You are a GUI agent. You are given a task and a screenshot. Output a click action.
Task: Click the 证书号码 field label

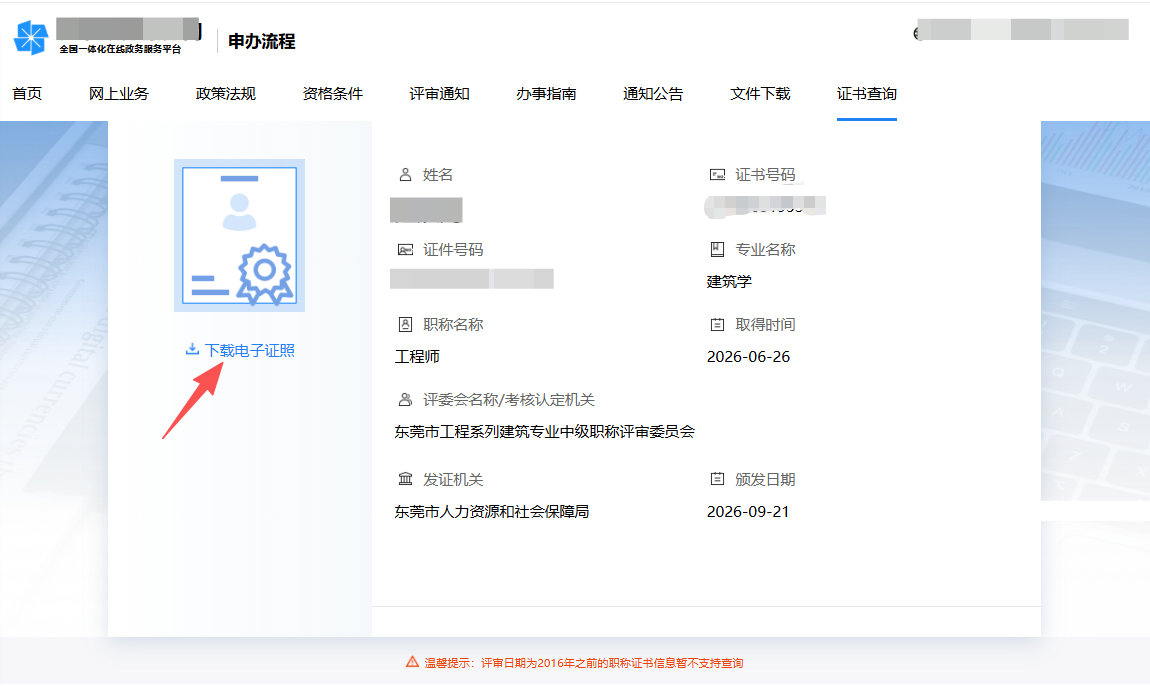point(765,175)
